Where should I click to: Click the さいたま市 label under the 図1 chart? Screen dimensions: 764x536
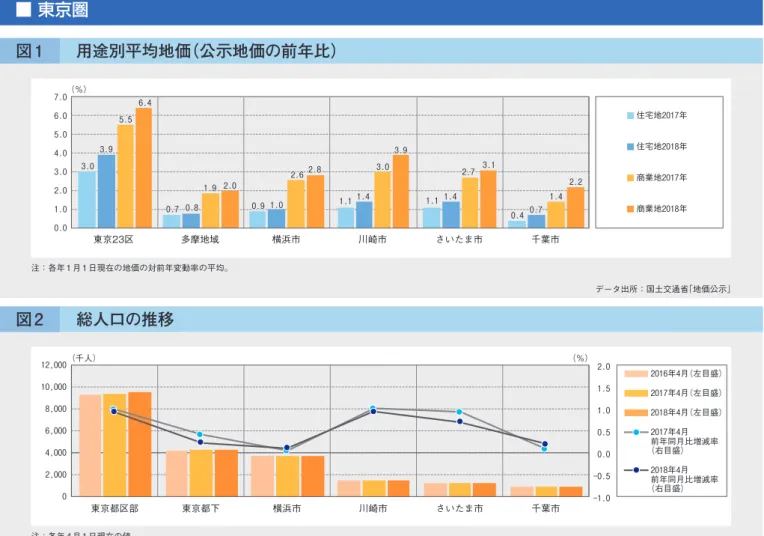pyautogui.click(x=459, y=239)
